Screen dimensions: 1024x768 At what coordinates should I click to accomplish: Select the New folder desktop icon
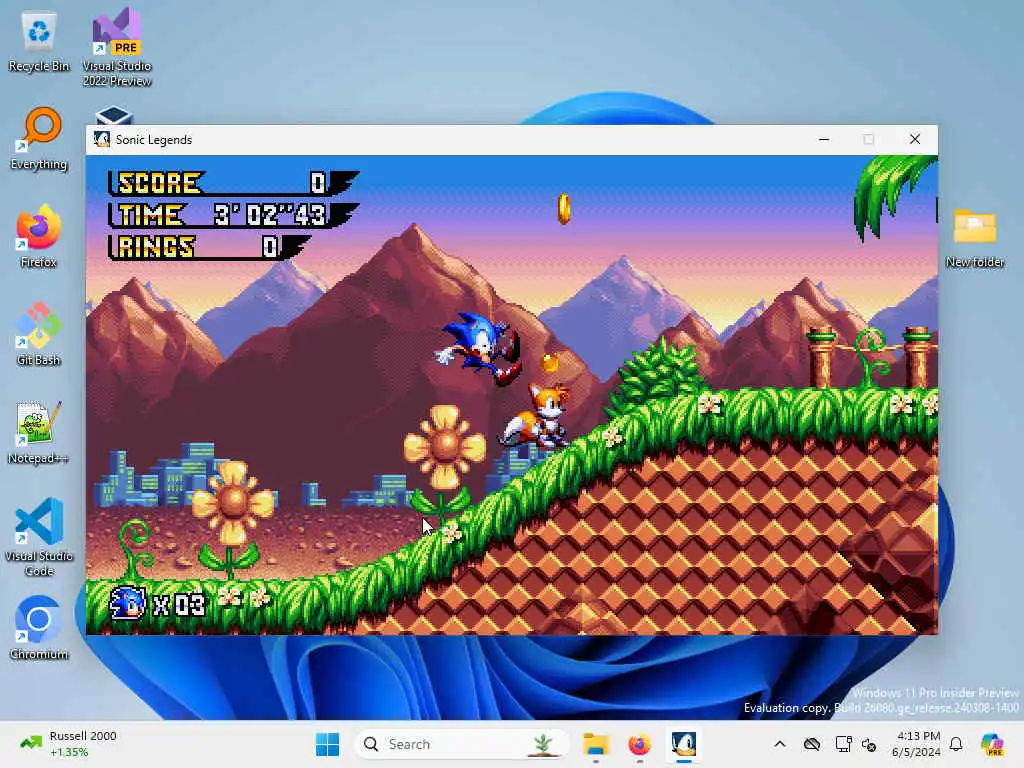974,238
